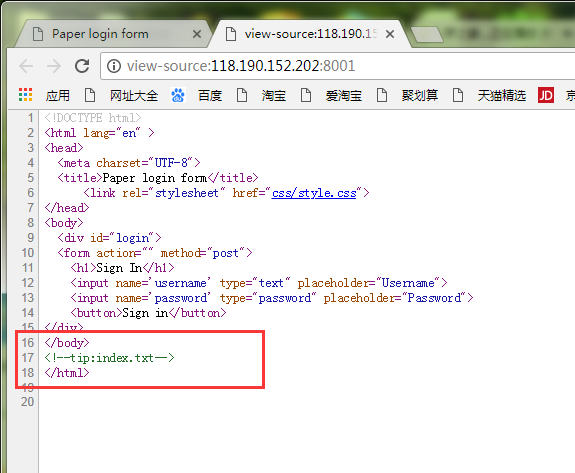Click page icon before 天猫精选 bookmark

point(458,95)
